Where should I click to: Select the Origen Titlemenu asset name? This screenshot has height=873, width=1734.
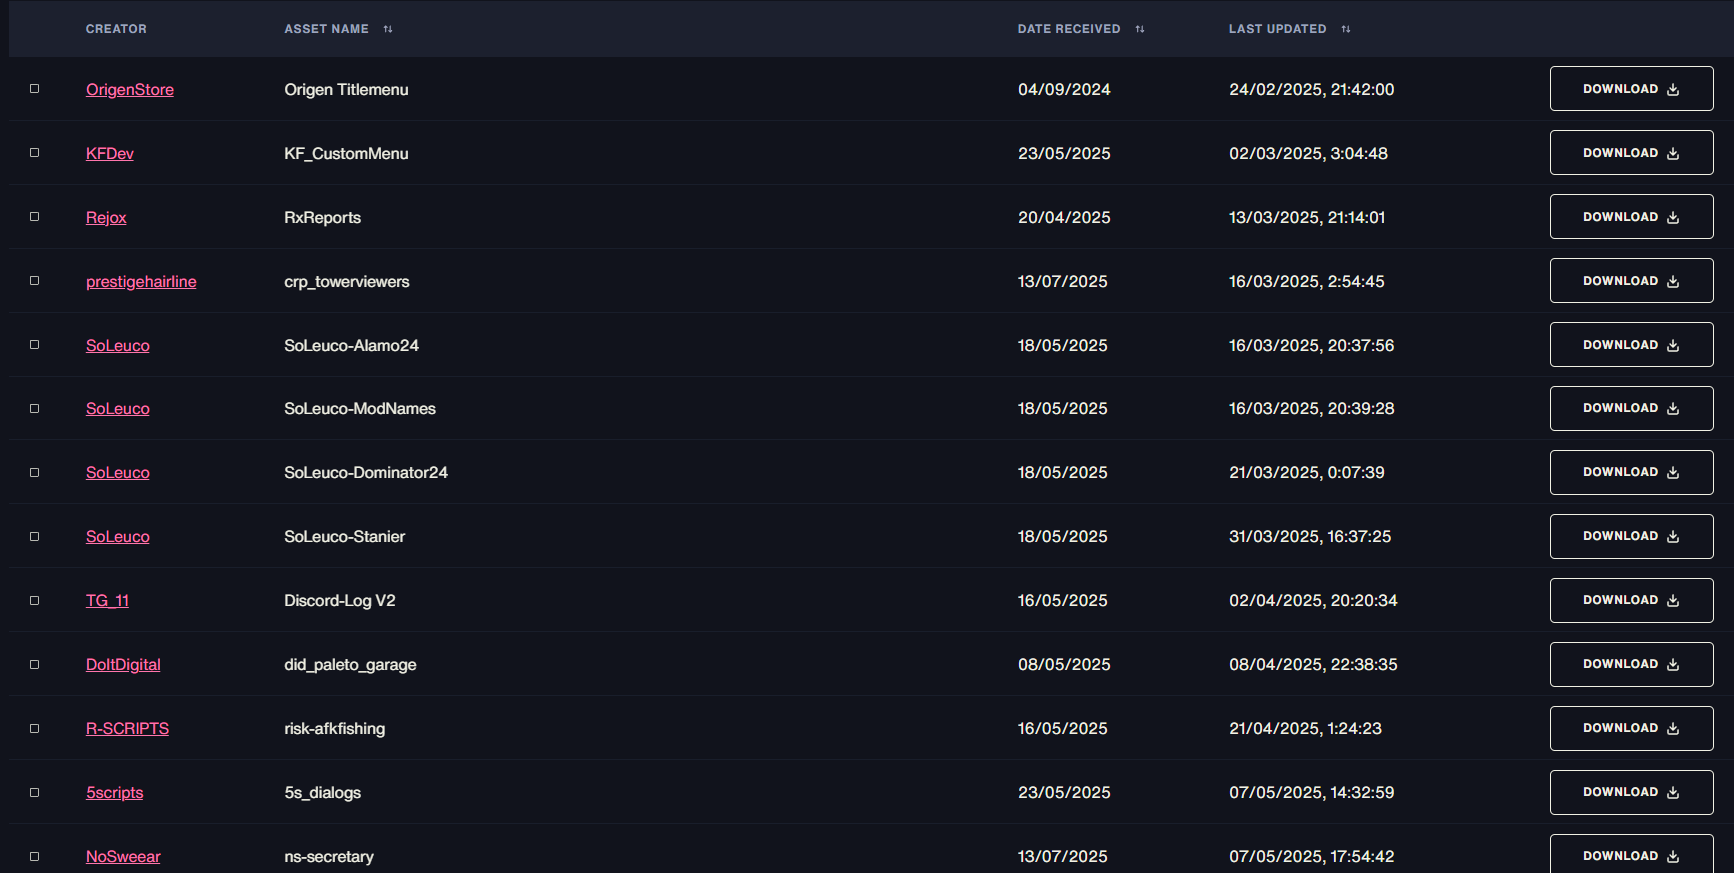pos(346,90)
